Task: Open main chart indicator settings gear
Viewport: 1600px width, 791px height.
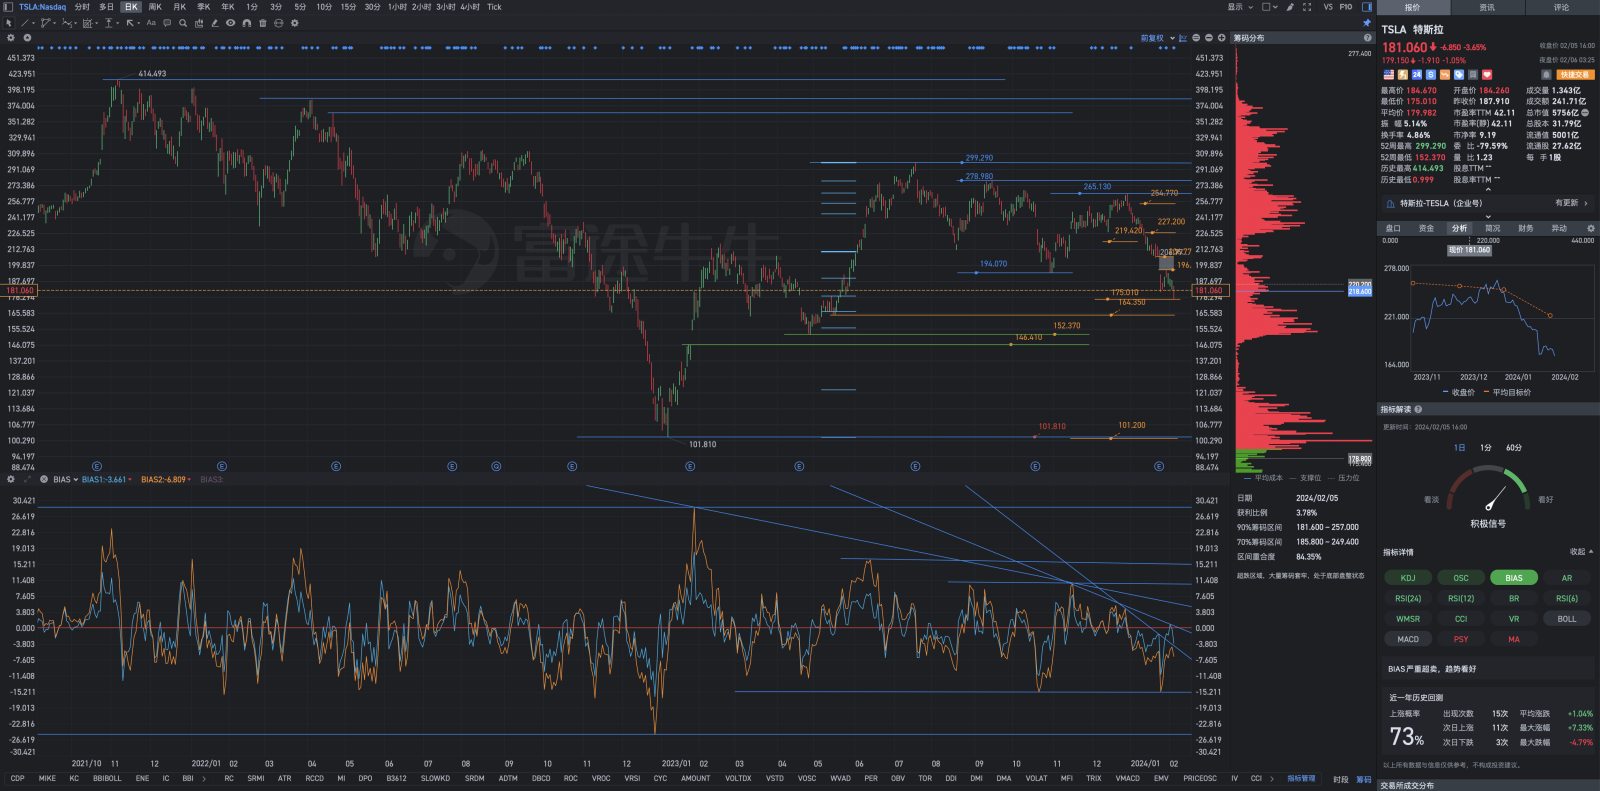Action: pyautogui.click(x=11, y=38)
